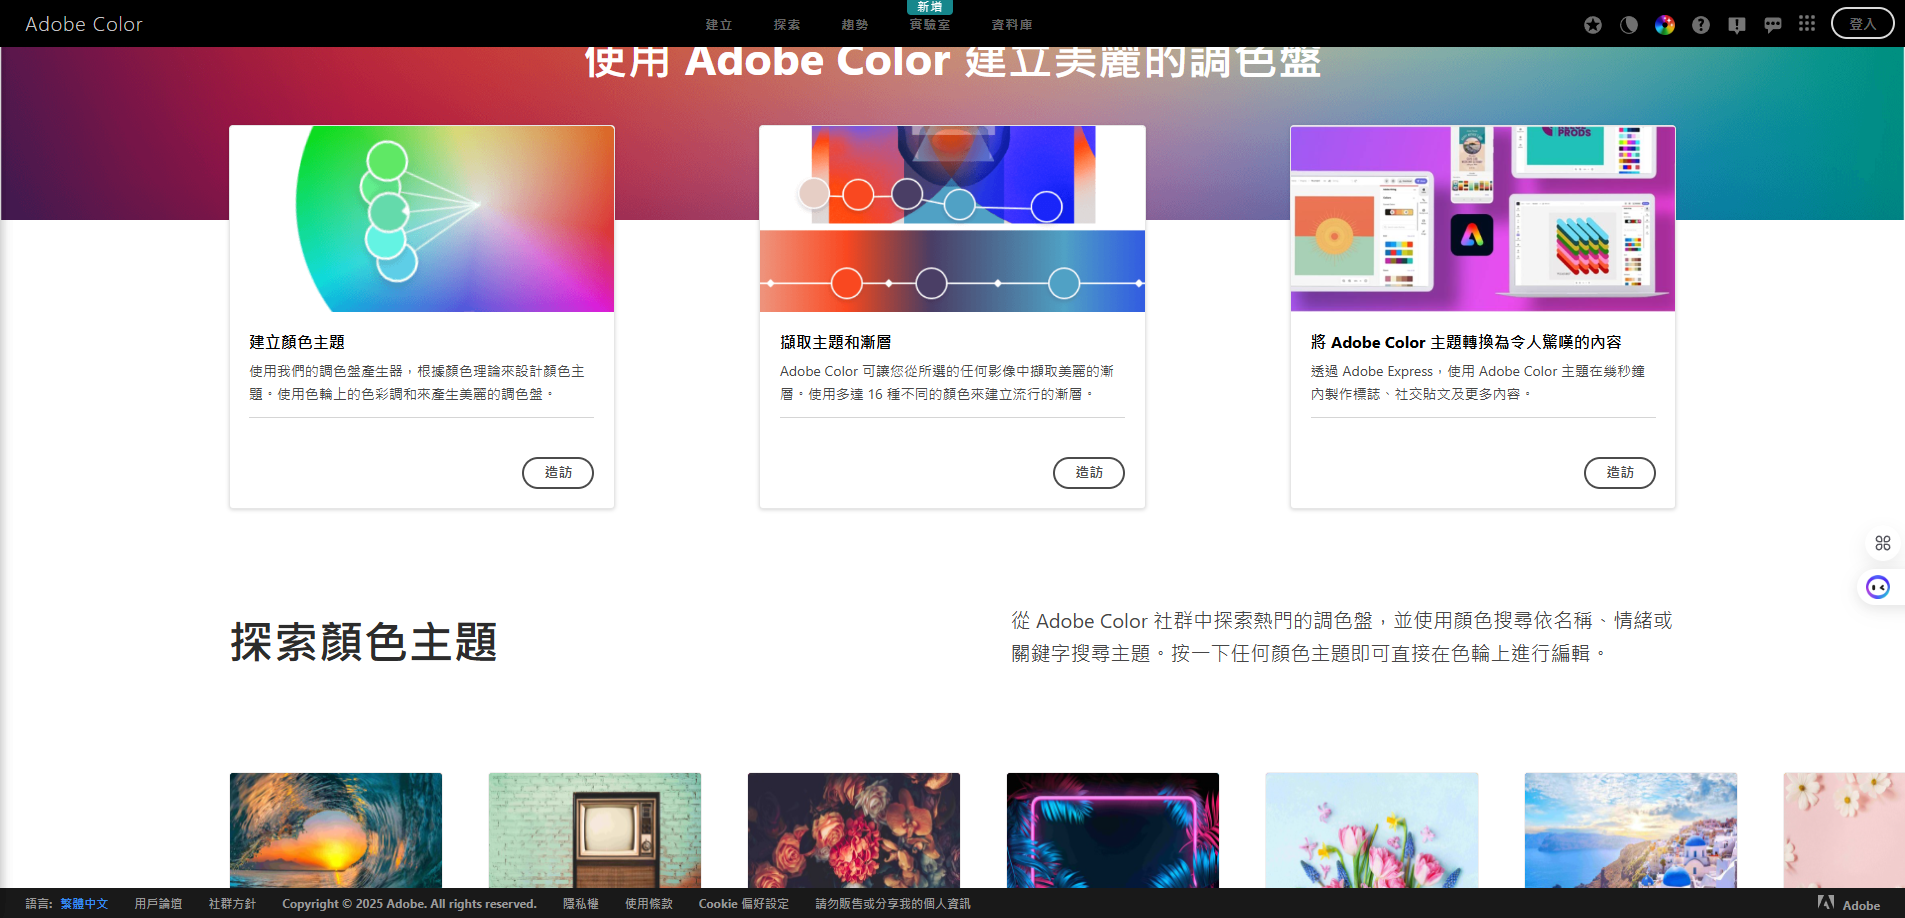Click the Adobe Color wheel icon in header
The width and height of the screenshot is (1905, 918).
1665,24
